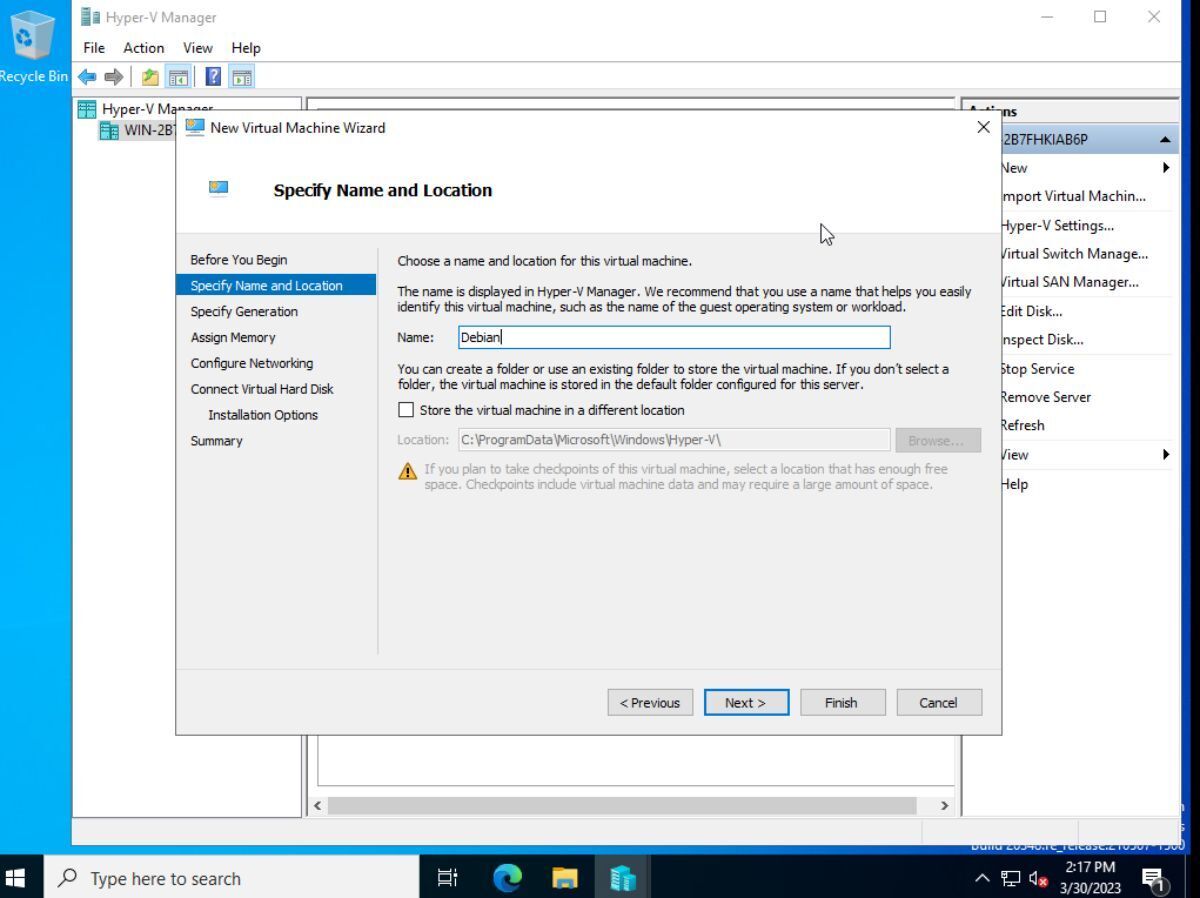This screenshot has width=1200, height=898.
Task: Enable Store the virtual machine in different location
Action: click(406, 410)
